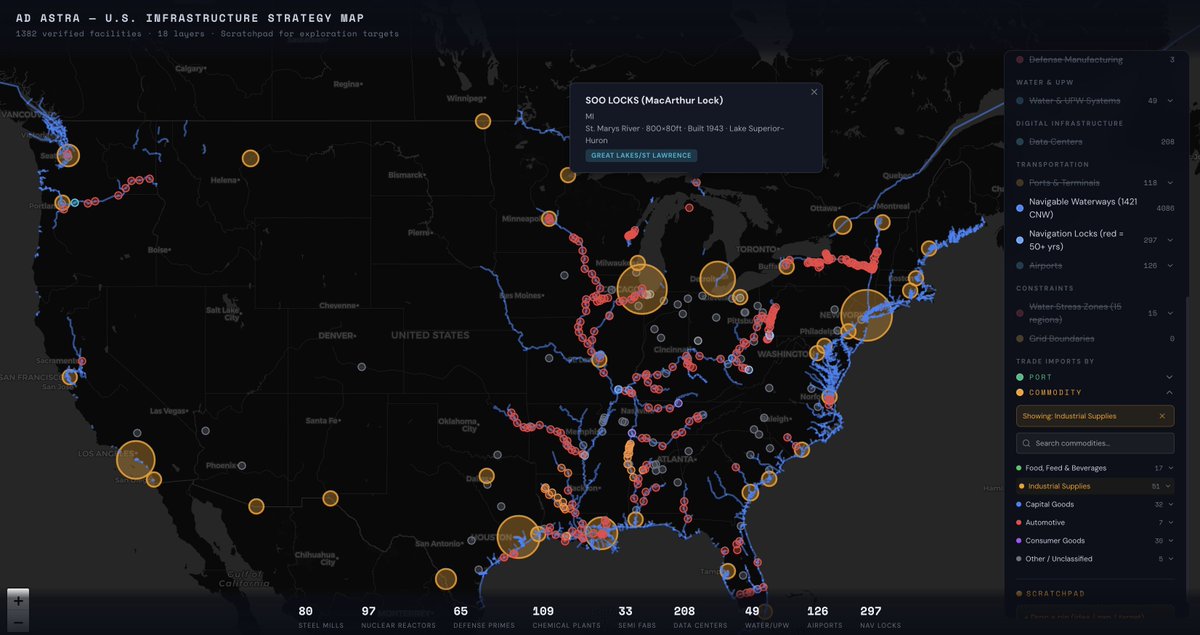Click the 80 STEEL MILLS stat
Image resolution: width=1200 pixels, height=635 pixels.
pos(320,615)
